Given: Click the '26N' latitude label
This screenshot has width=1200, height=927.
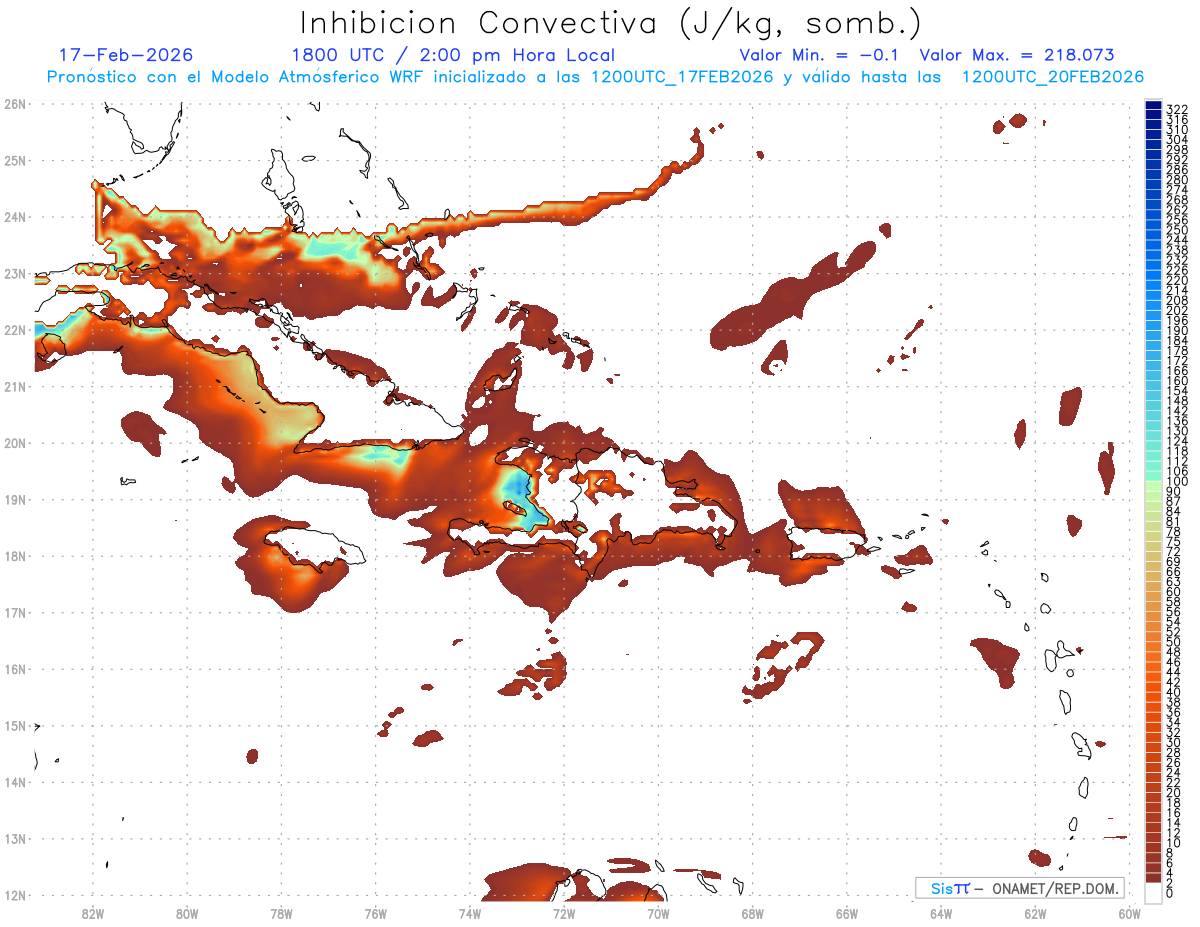Looking at the screenshot, I should click(15, 104).
